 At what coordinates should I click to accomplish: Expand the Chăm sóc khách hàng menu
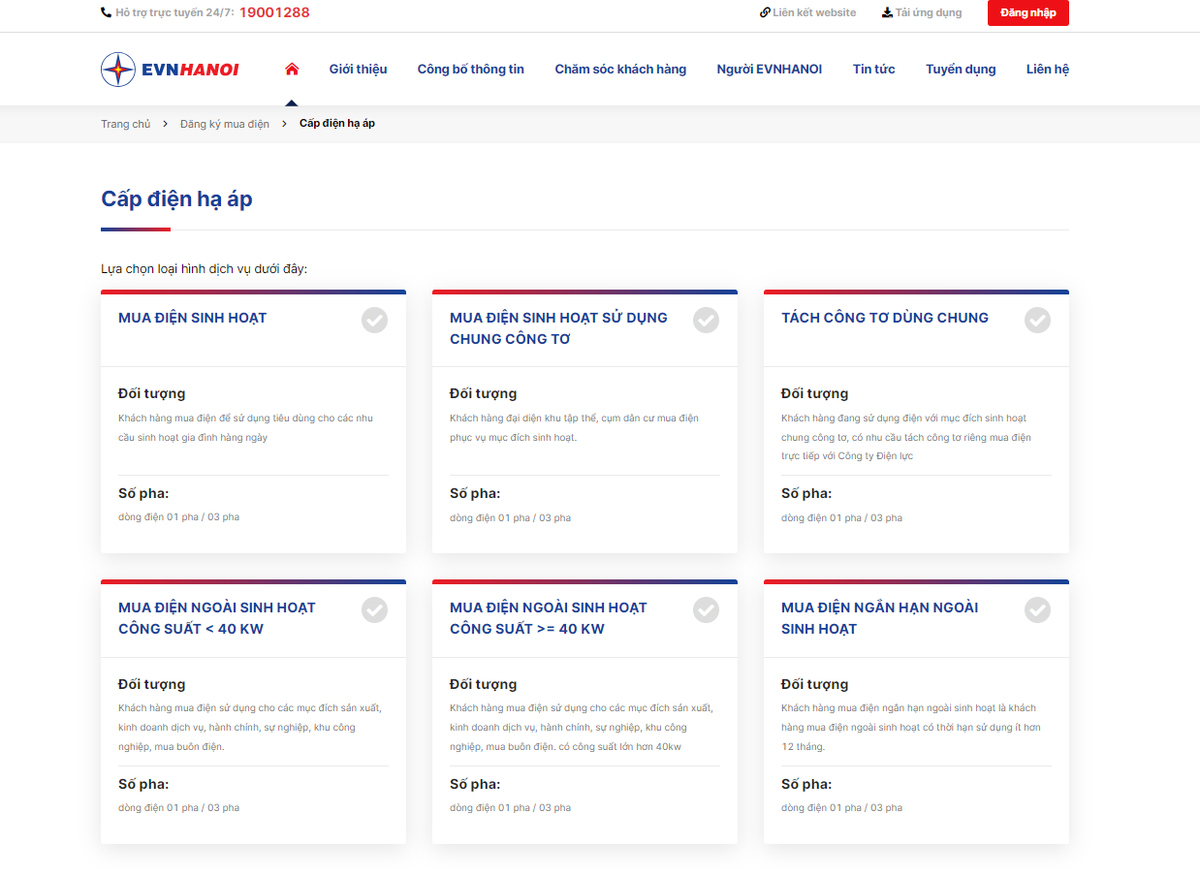[x=620, y=69]
